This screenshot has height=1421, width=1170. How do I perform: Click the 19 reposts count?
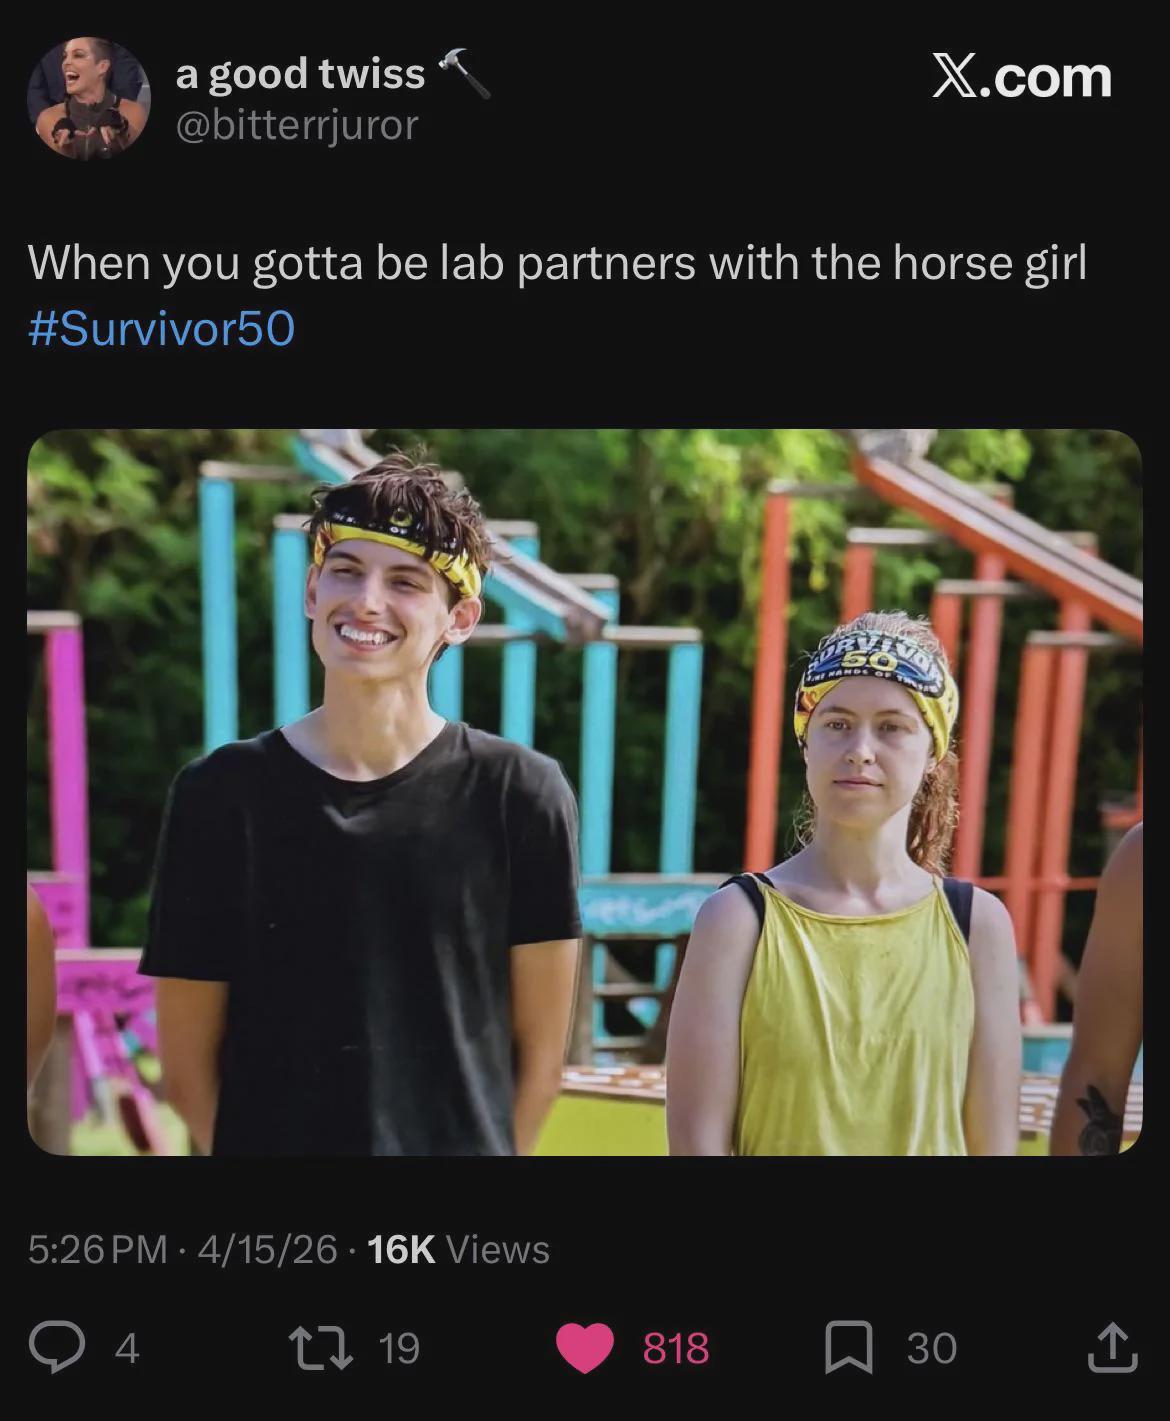pyautogui.click(x=400, y=1348)
